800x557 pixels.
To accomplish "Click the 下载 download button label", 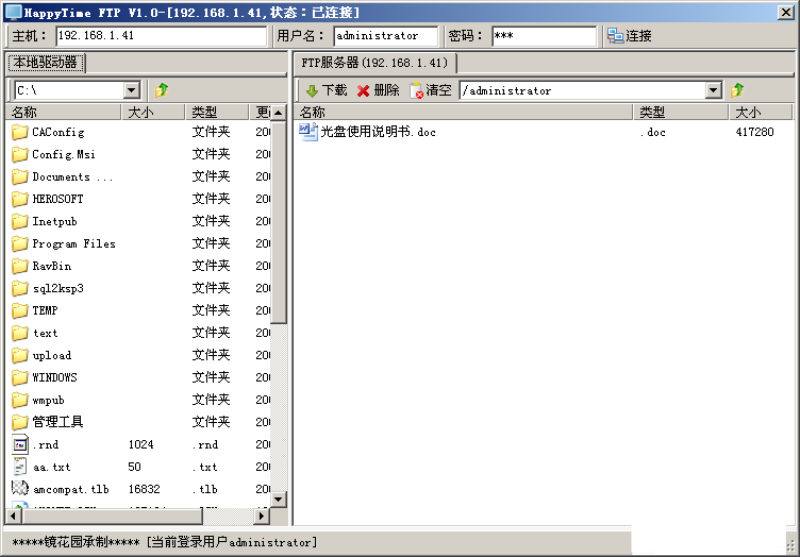I will tap(334, 90).
